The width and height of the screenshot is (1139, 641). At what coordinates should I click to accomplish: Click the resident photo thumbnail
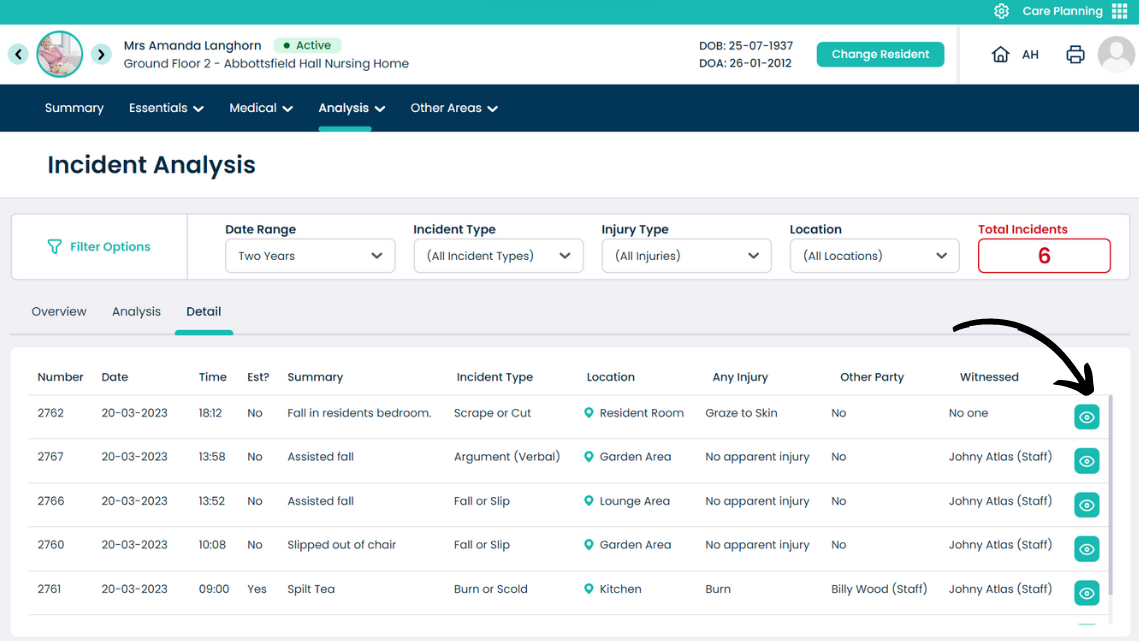[x=60, y=54]
